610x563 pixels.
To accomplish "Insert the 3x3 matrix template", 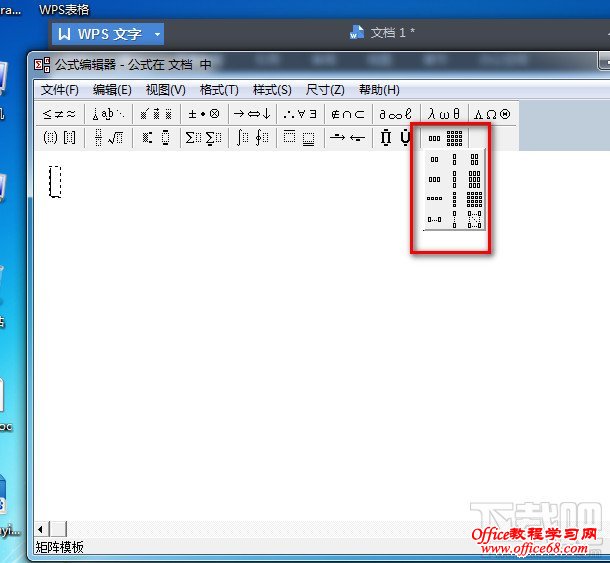I will (474, 180).
